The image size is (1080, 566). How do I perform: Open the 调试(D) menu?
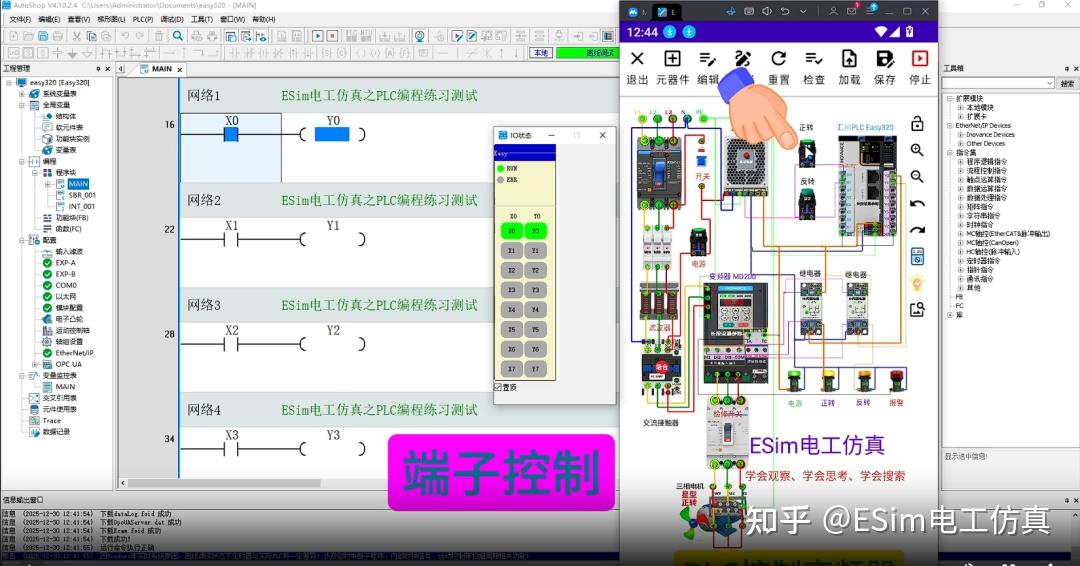(x=172, y=19)
